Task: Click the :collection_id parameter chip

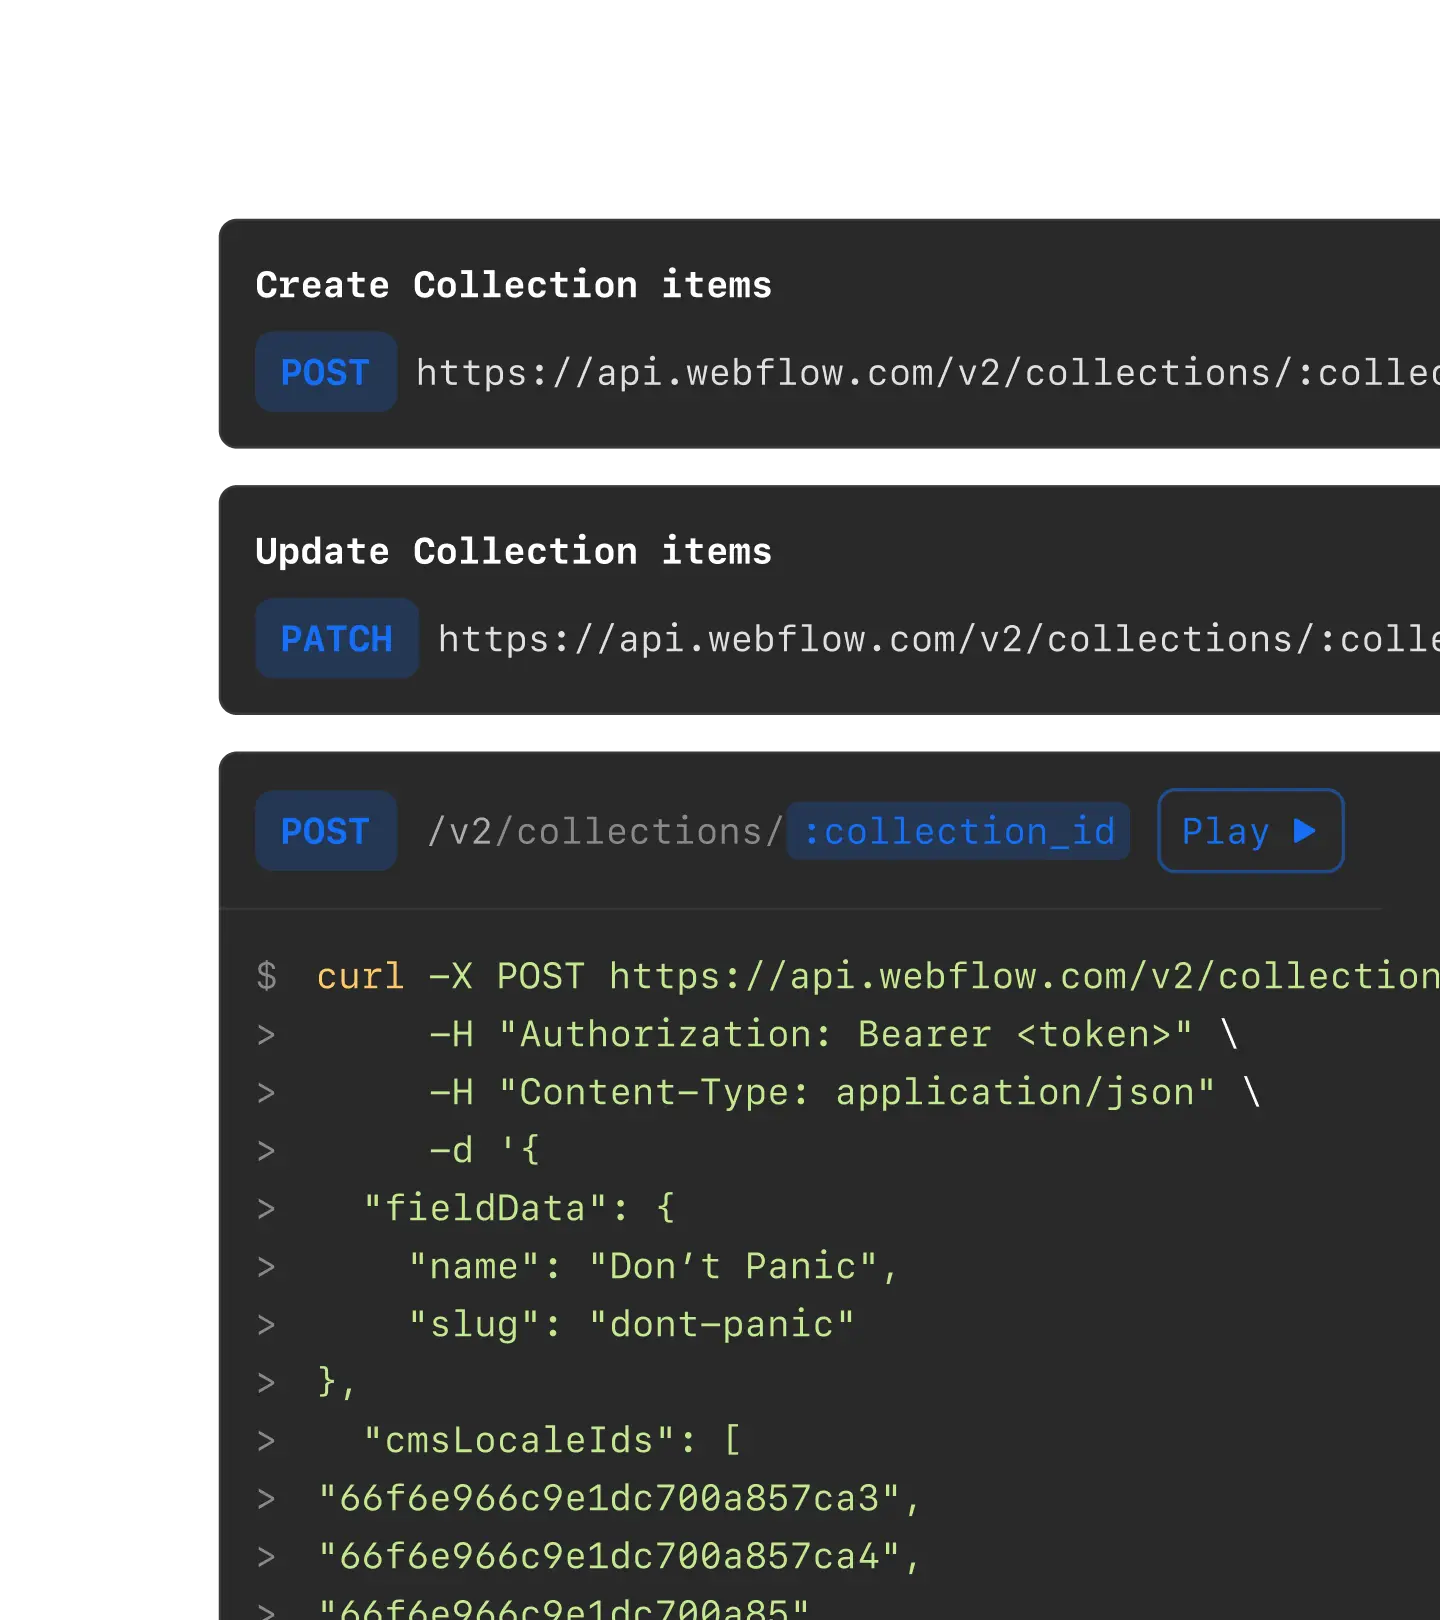Action: click(958, 831)
